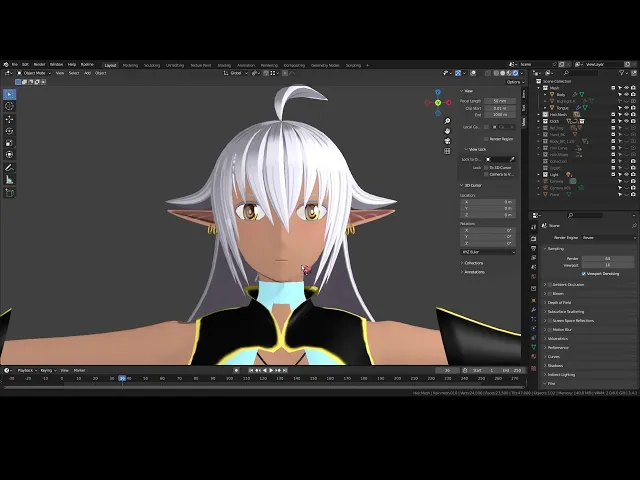This screenshot has width=640, height=480.
Task: Click the Options button in viewport header
Action: point(515,82)
